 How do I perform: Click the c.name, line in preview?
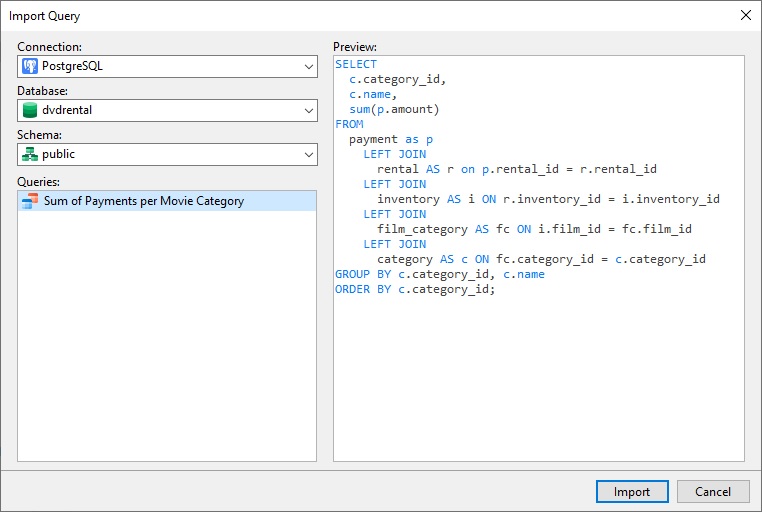pos(373,94)
